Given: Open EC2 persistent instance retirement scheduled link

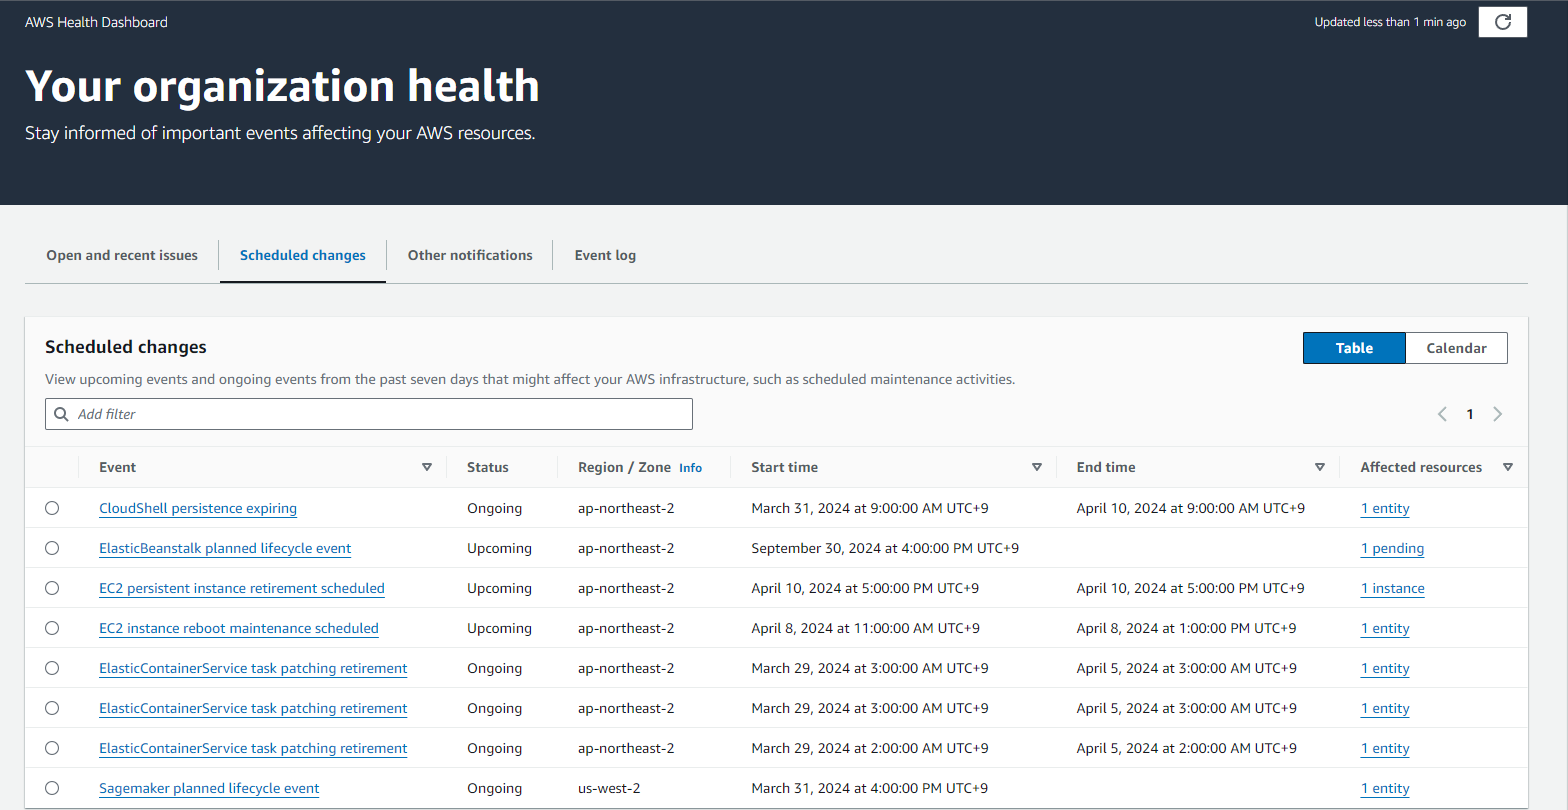Looking at the screenshot, I should click(x=242, y=588).
